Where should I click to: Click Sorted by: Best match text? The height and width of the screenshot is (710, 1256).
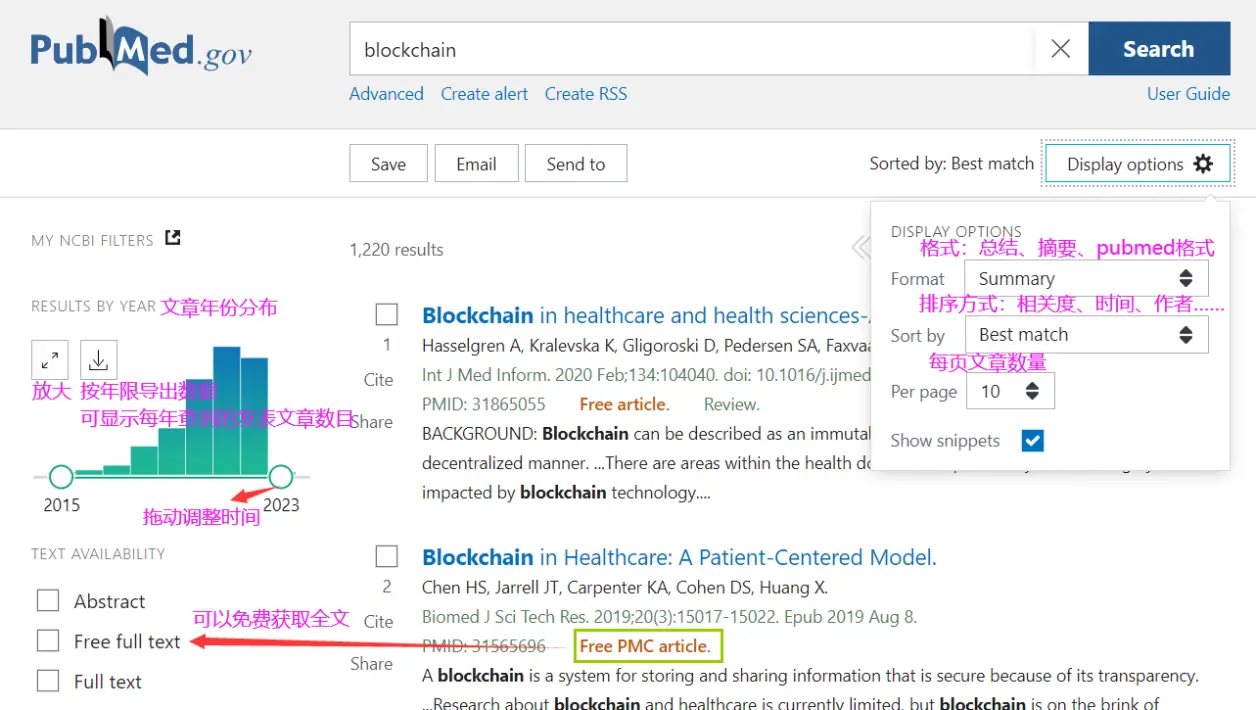coord(951,163)
